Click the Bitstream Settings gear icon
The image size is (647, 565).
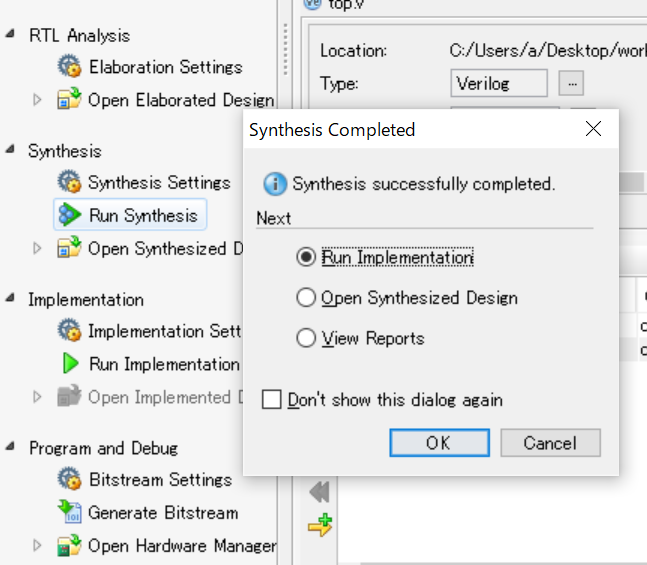click(x=69, y=479)
